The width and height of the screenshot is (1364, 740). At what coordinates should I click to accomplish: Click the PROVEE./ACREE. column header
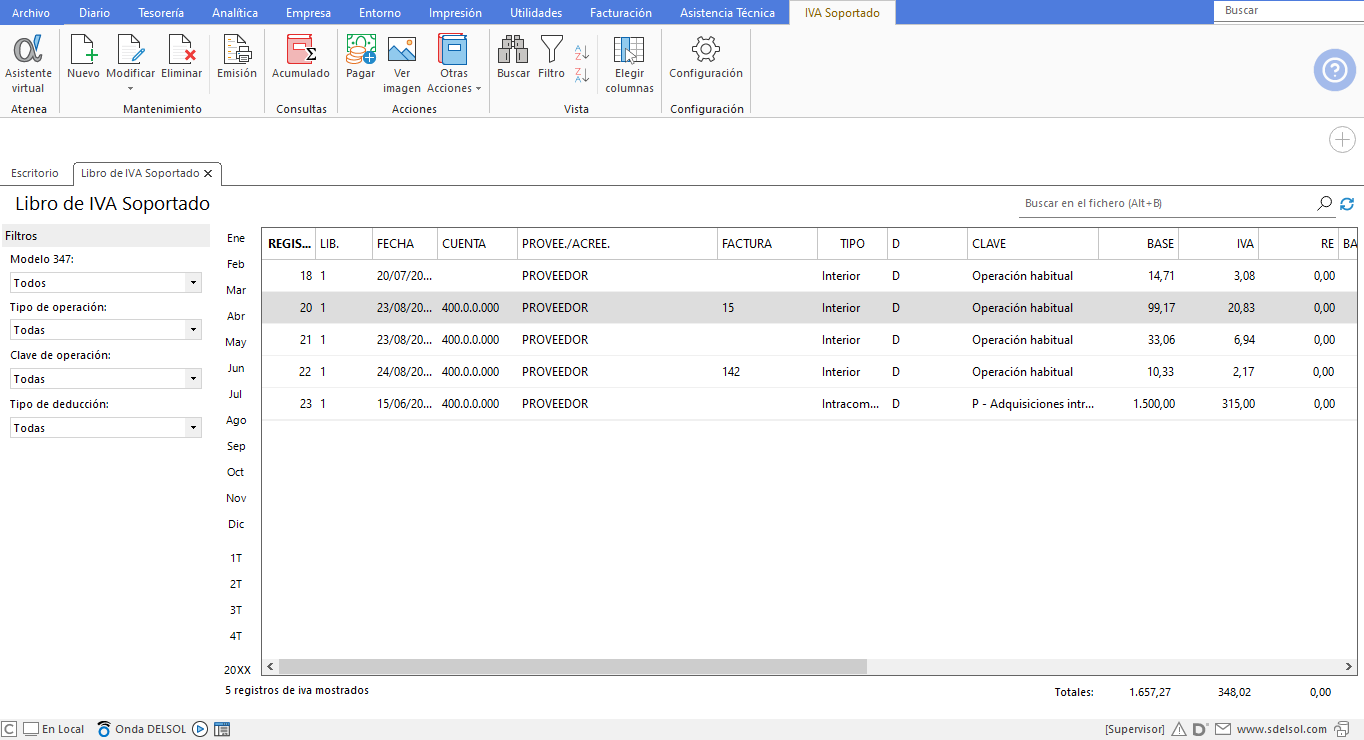617,243
